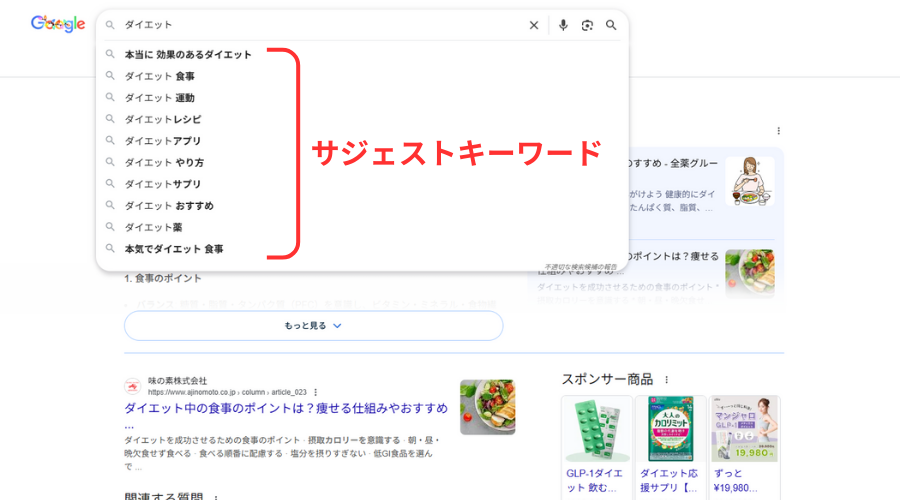Click the Google logo
Image resolution: width=900 pixels, height=500 pixels.
click(58, 24)
